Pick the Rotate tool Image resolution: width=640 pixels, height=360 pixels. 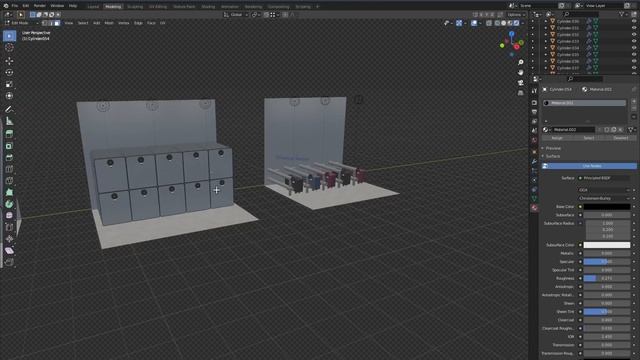(9, 73)
